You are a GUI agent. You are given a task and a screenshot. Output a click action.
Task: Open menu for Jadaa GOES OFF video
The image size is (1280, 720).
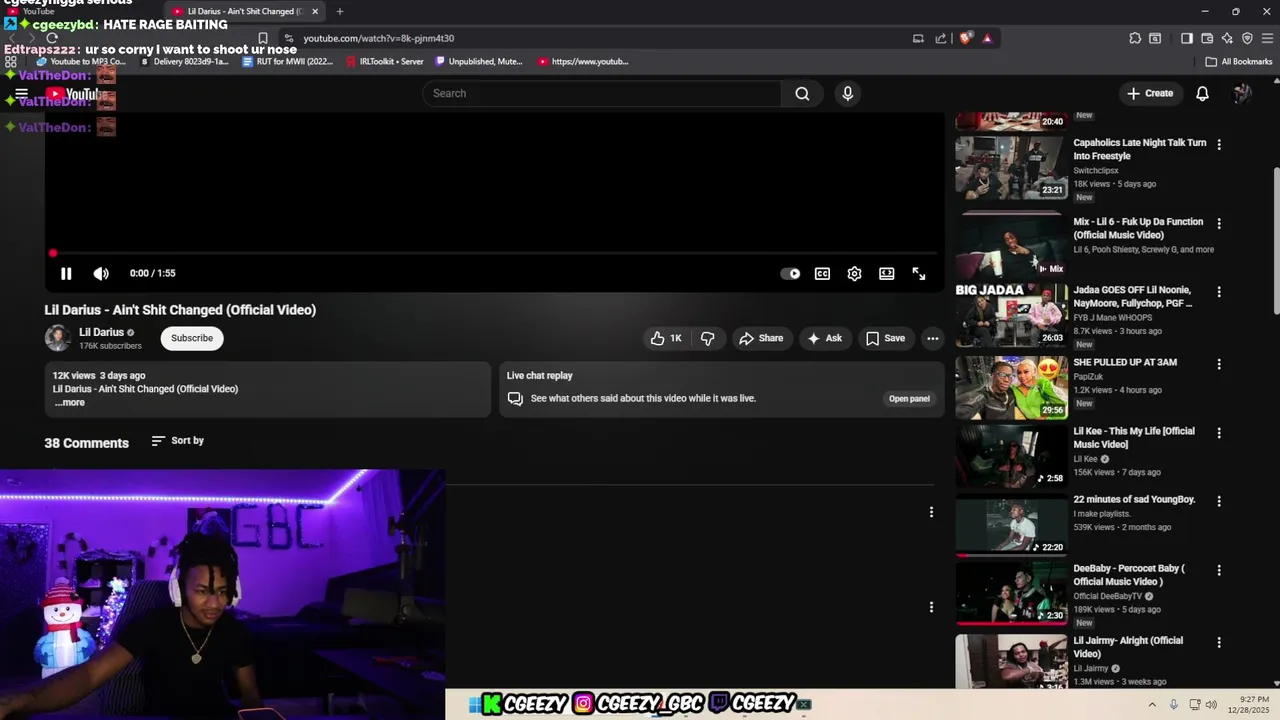pos(1218,291)
